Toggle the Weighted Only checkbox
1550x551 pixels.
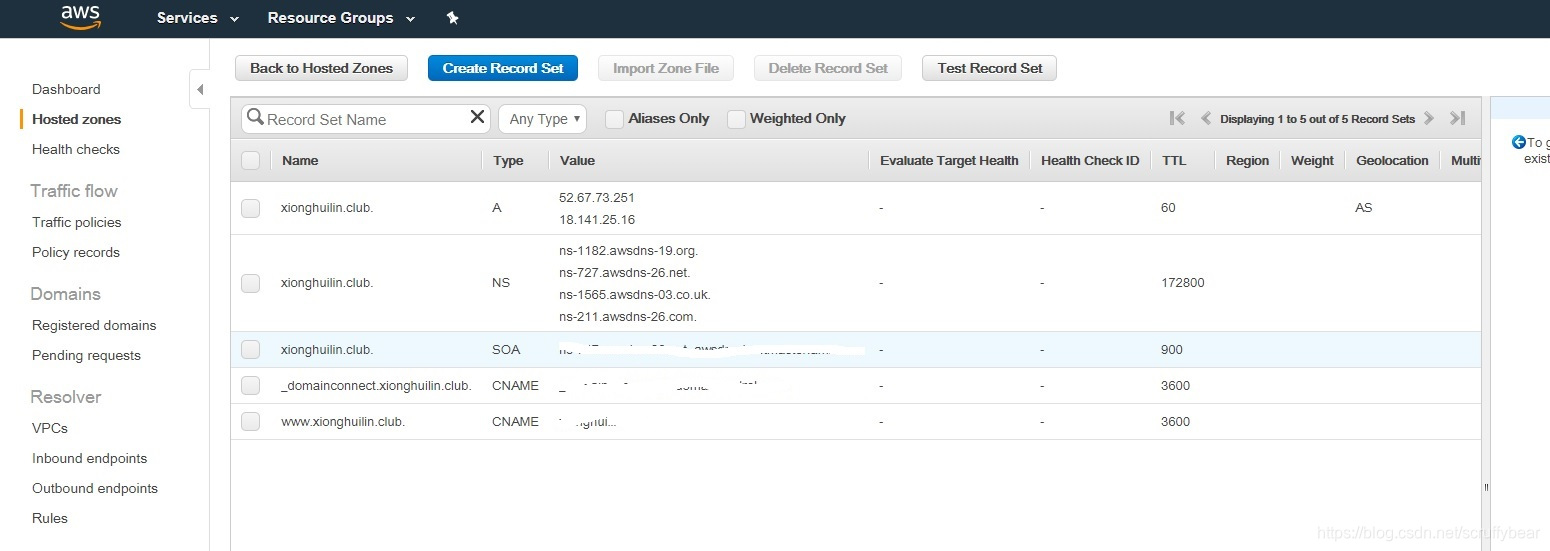point(736,119)
